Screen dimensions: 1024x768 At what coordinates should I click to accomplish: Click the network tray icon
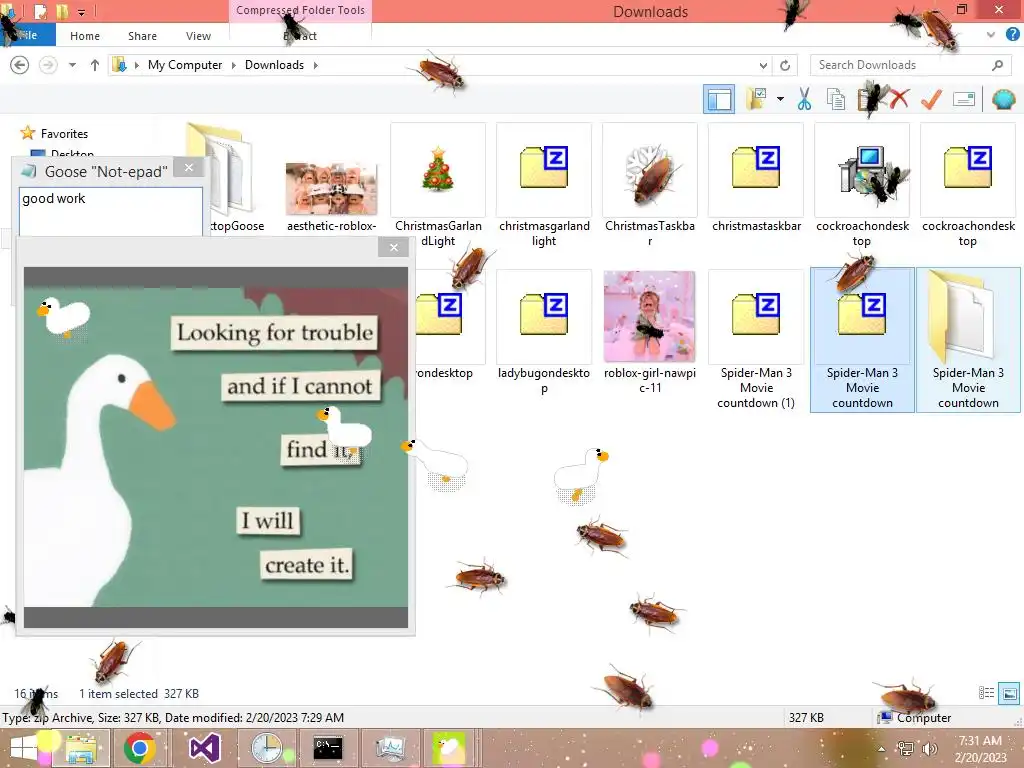click(x=906, y=749)
